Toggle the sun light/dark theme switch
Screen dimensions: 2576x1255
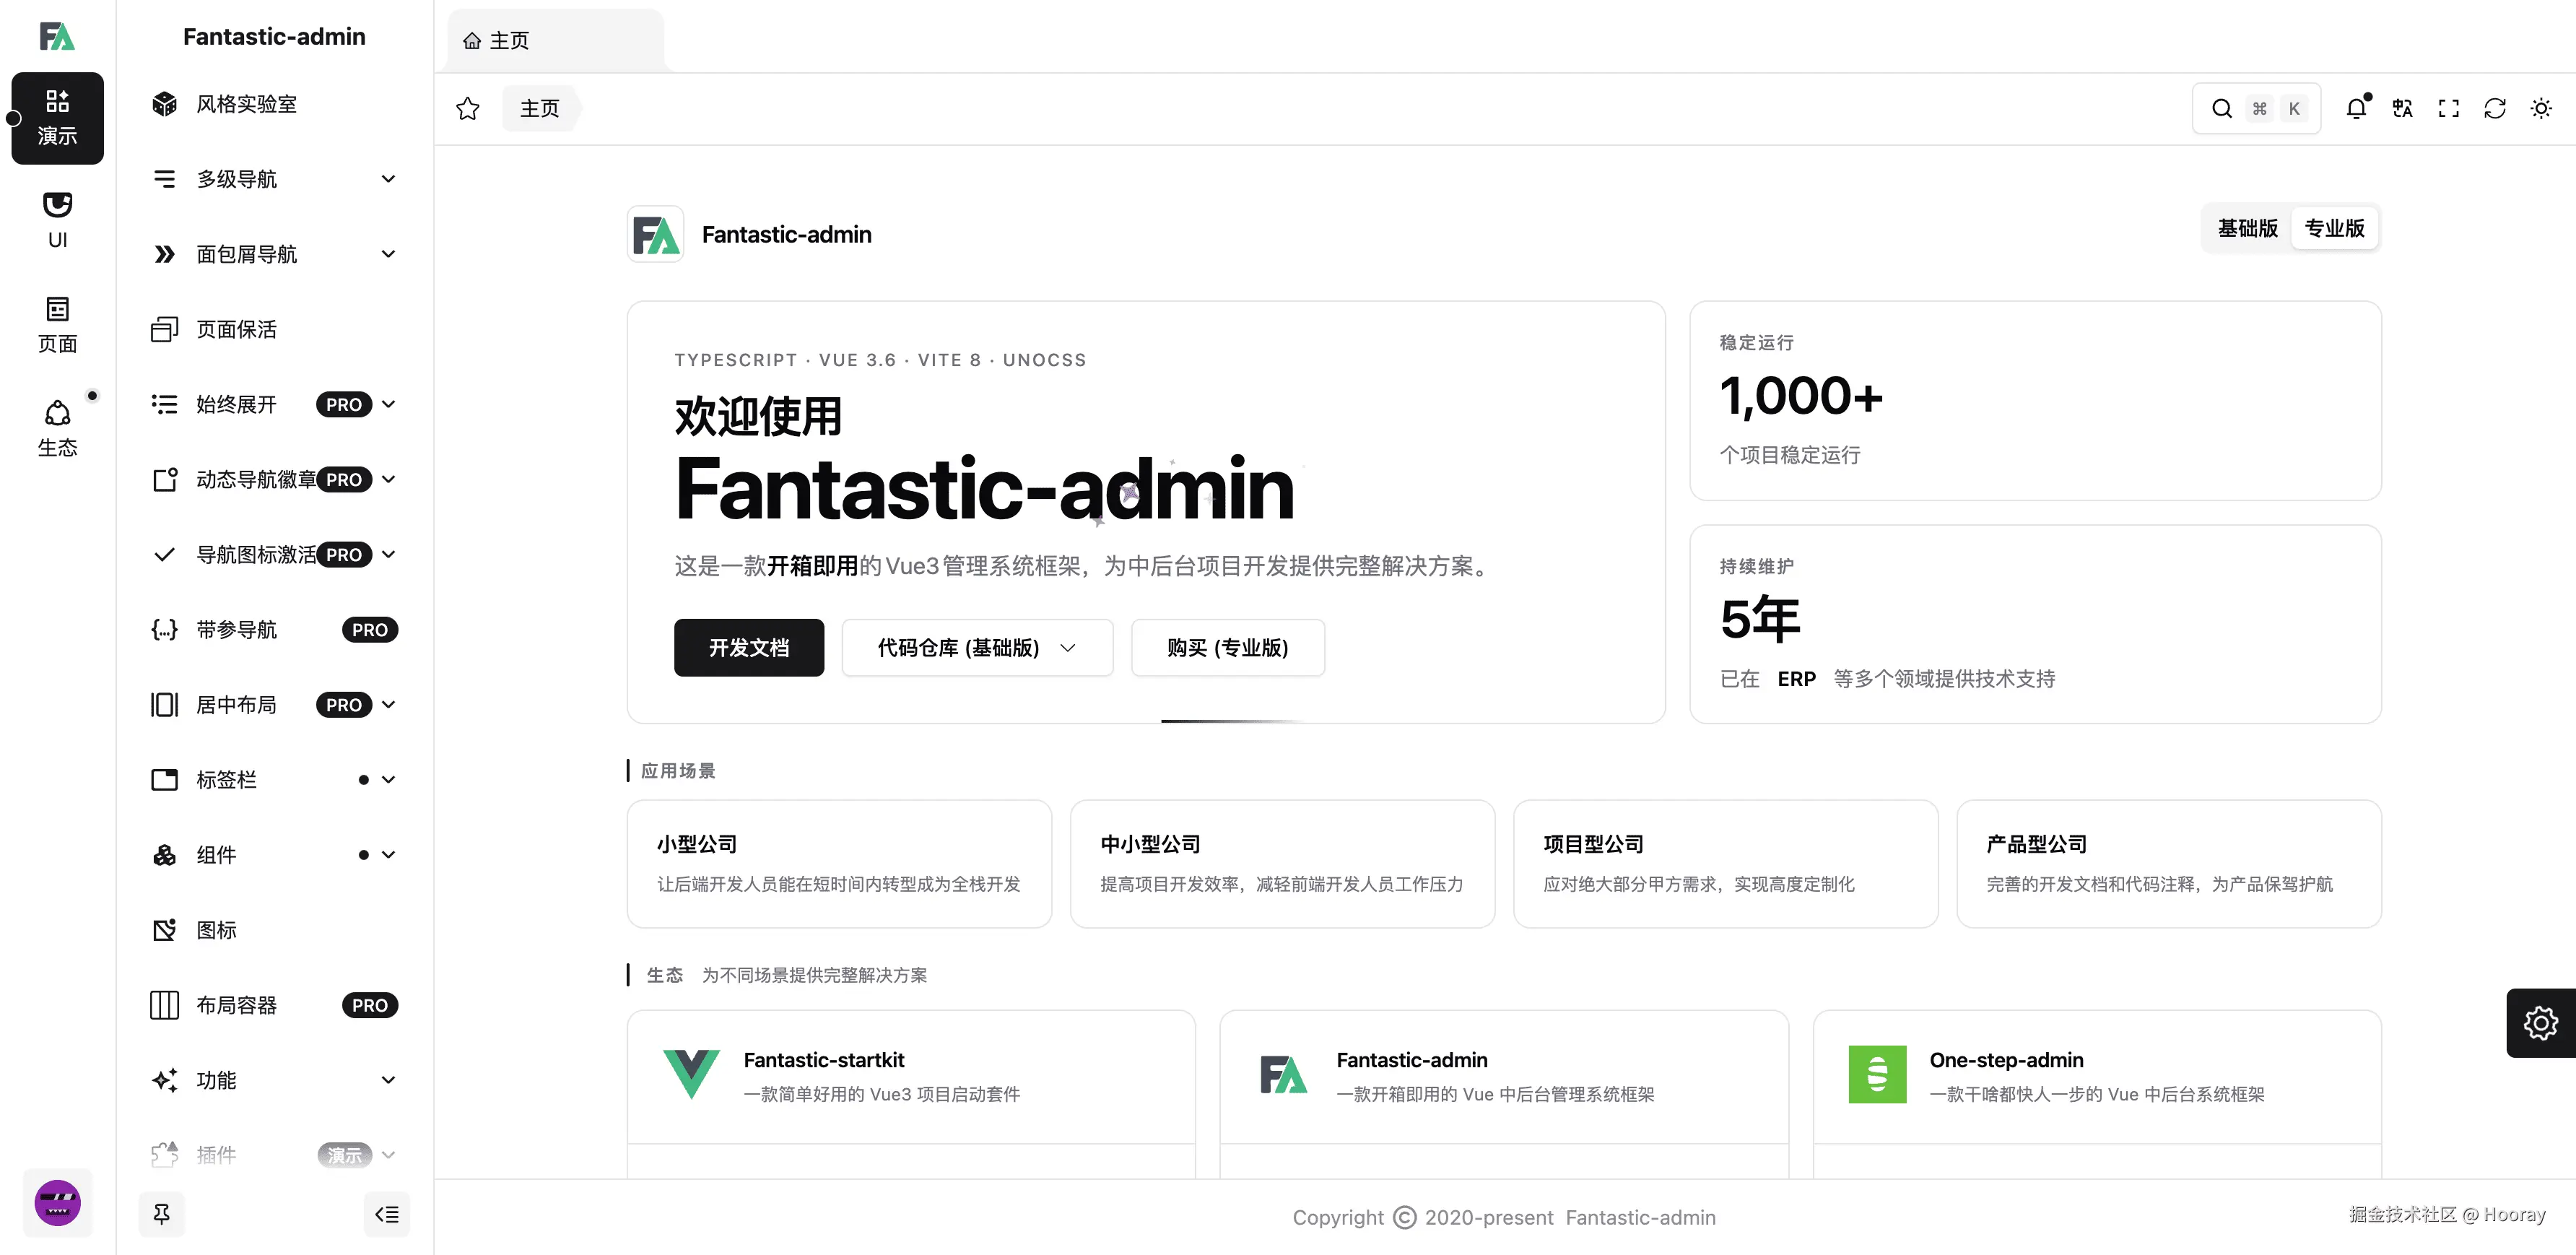pyautogui.click(x=2540, y=108)
